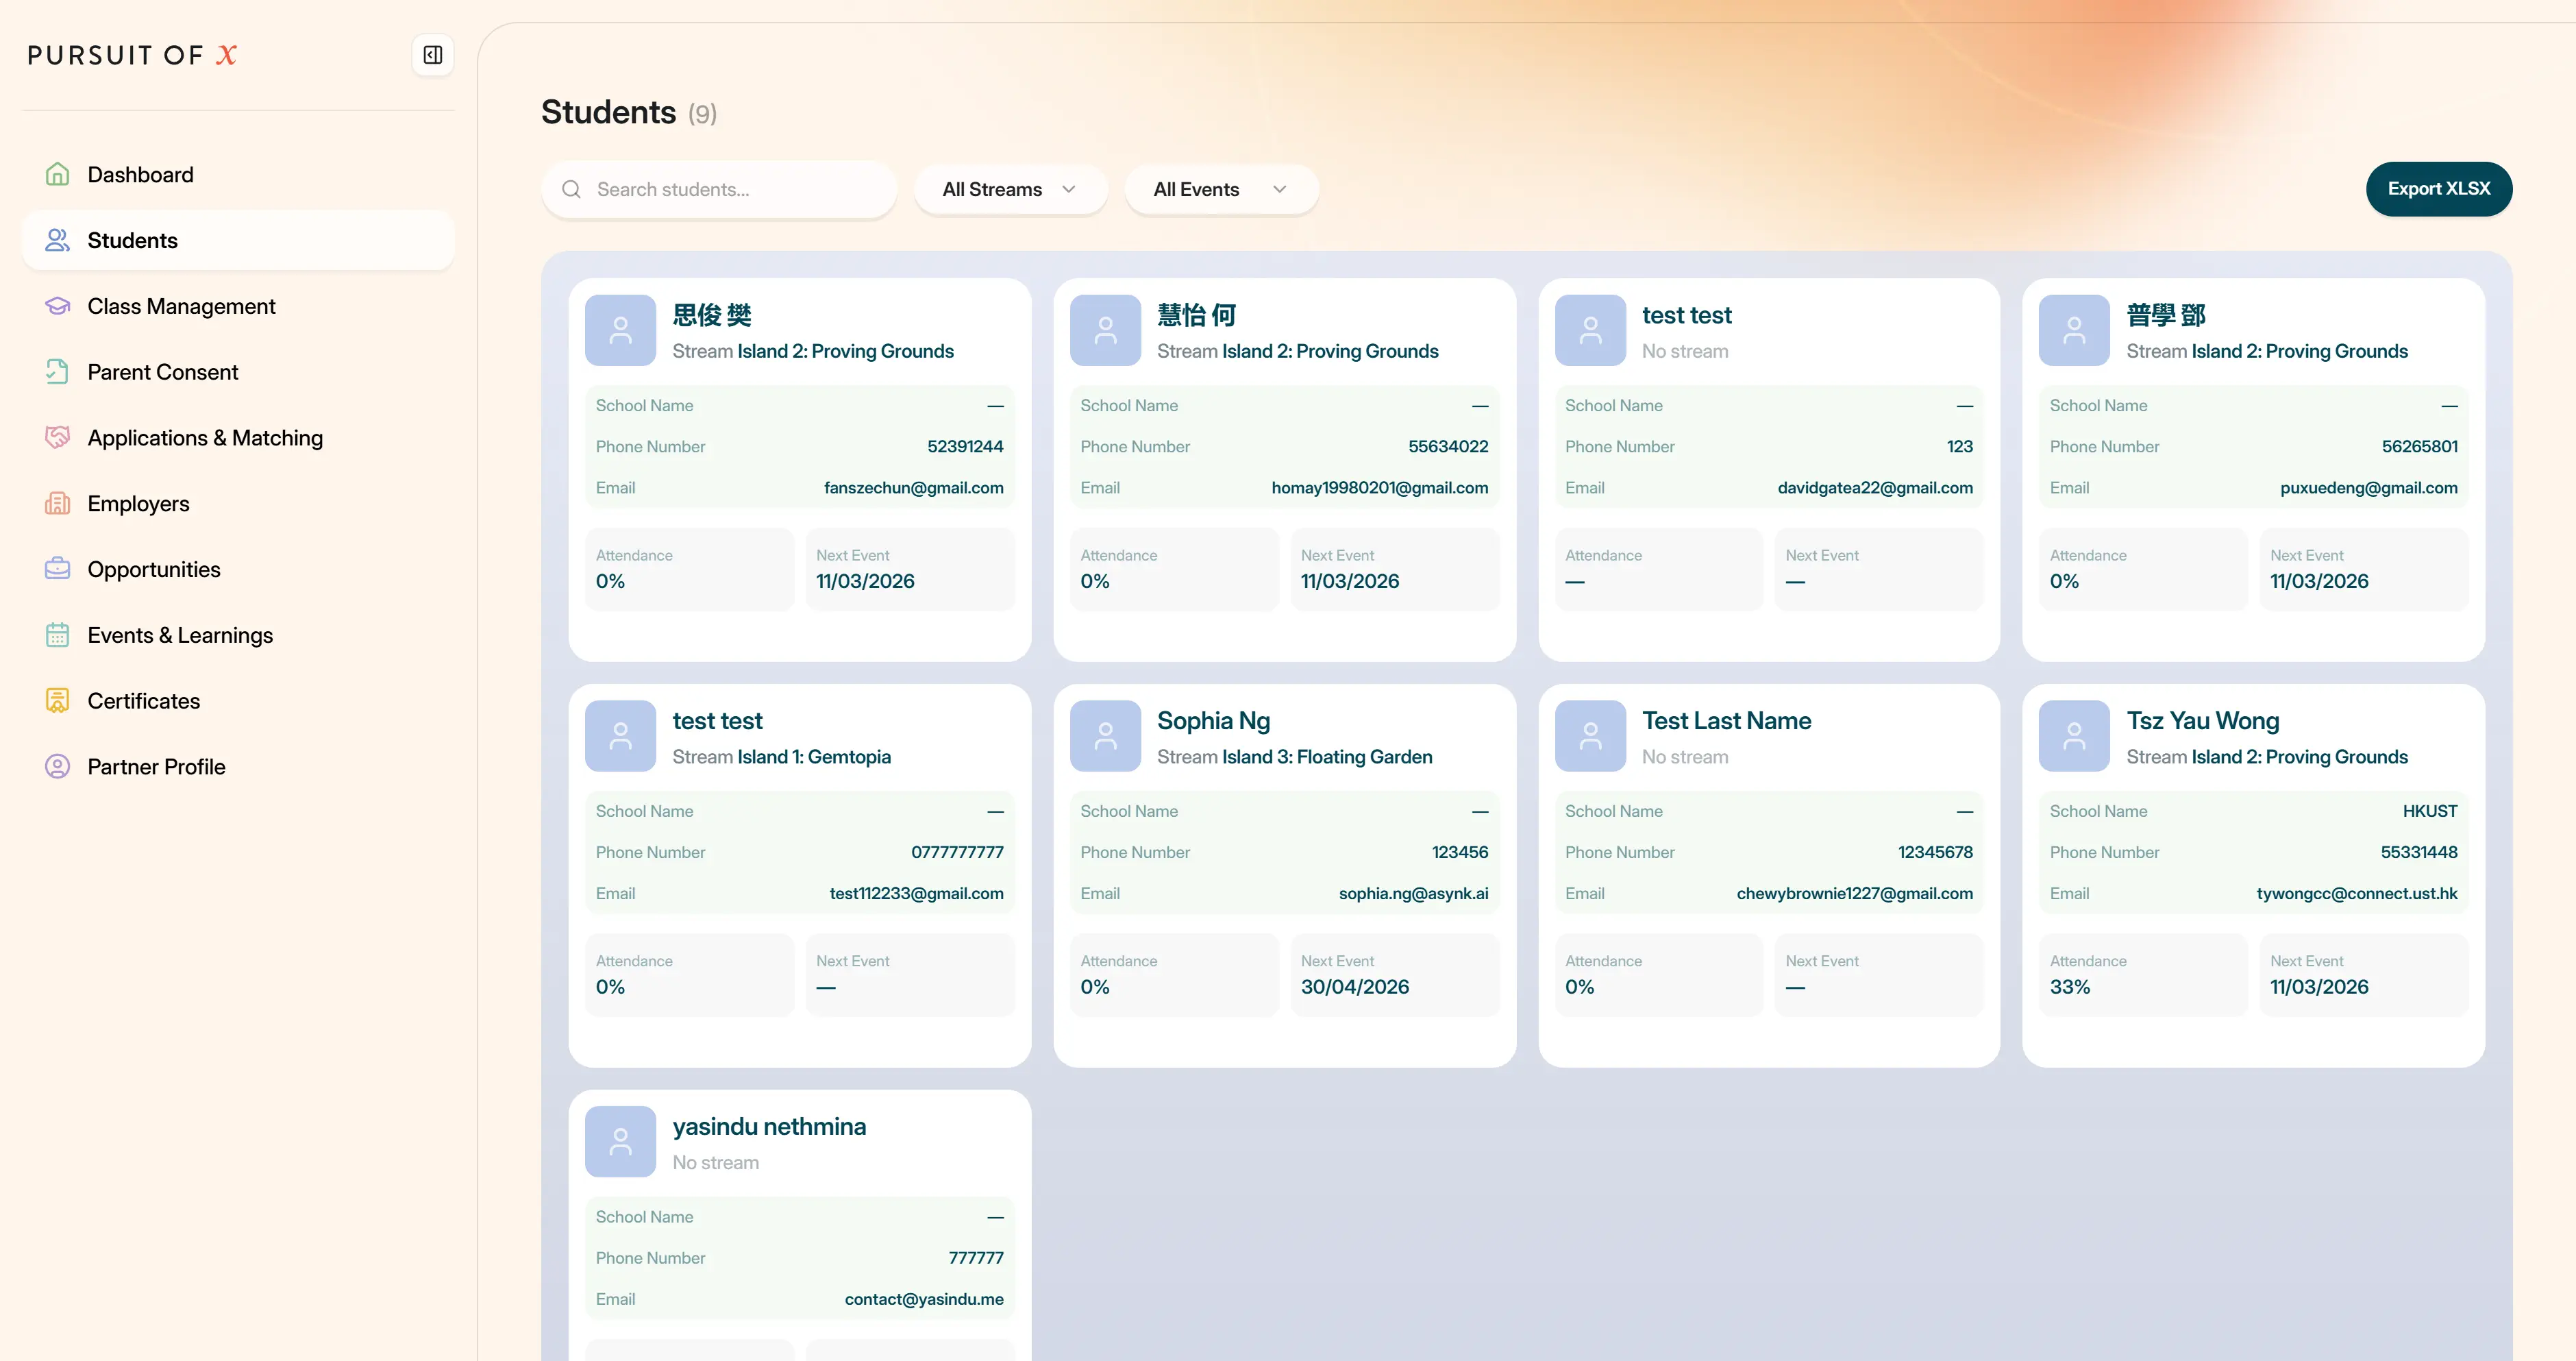Click email fanszechun@gmail.com

pyautogui.click(x=913, y=488)
